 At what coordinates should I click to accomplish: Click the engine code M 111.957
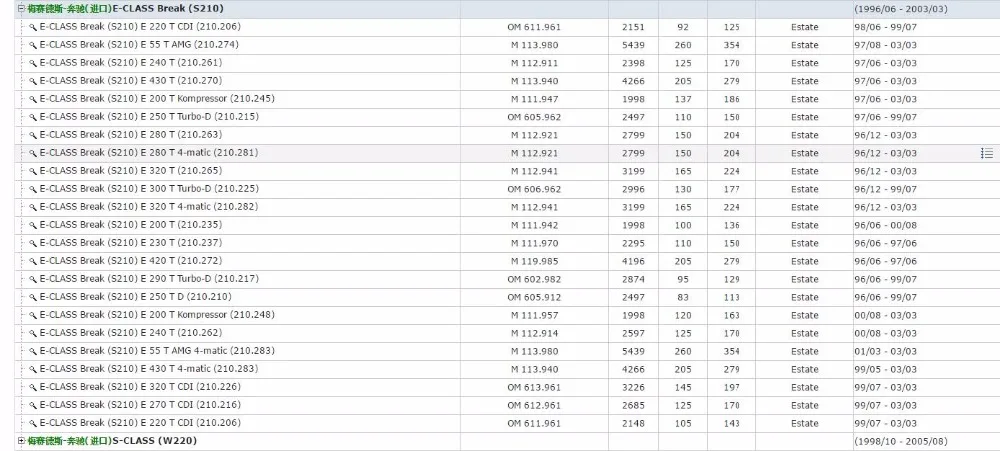pyautogui.click(x=534, y=315)
